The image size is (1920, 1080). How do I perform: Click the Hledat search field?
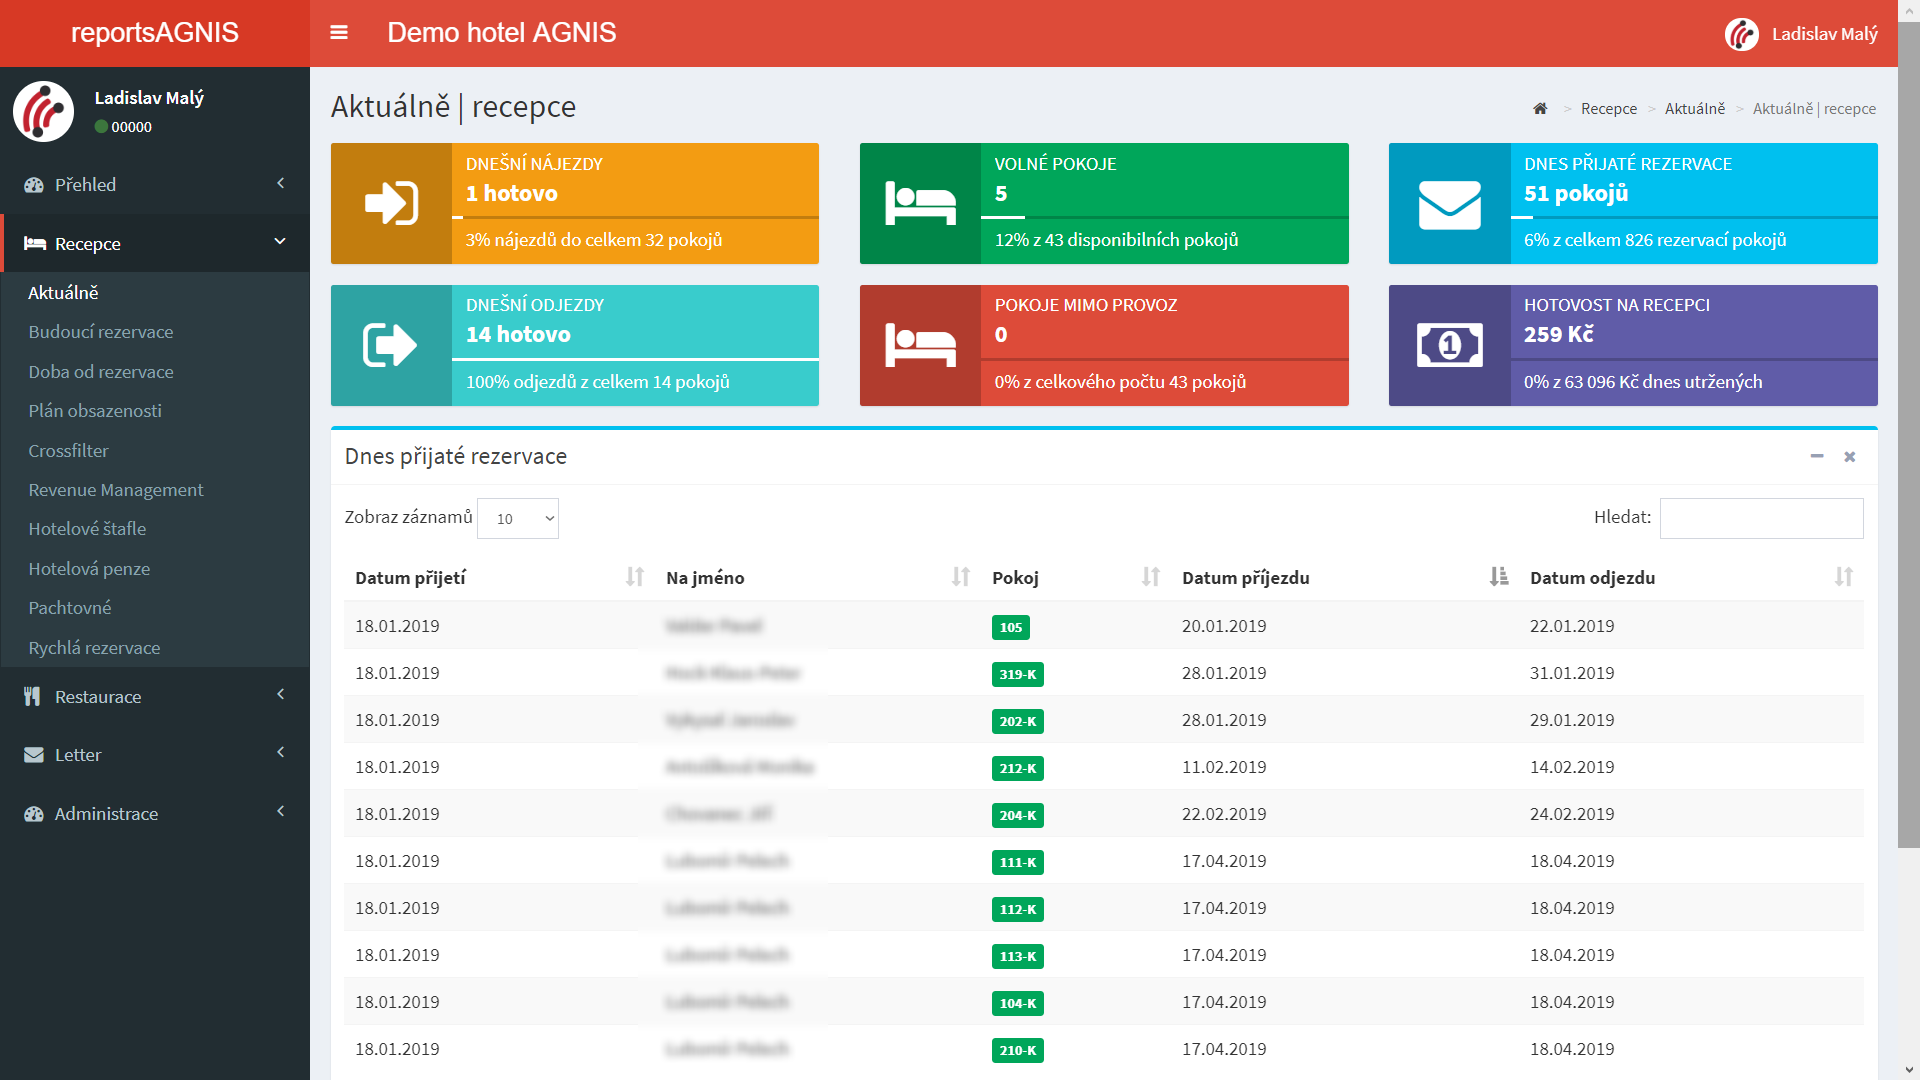click(x=1761, y=519)
